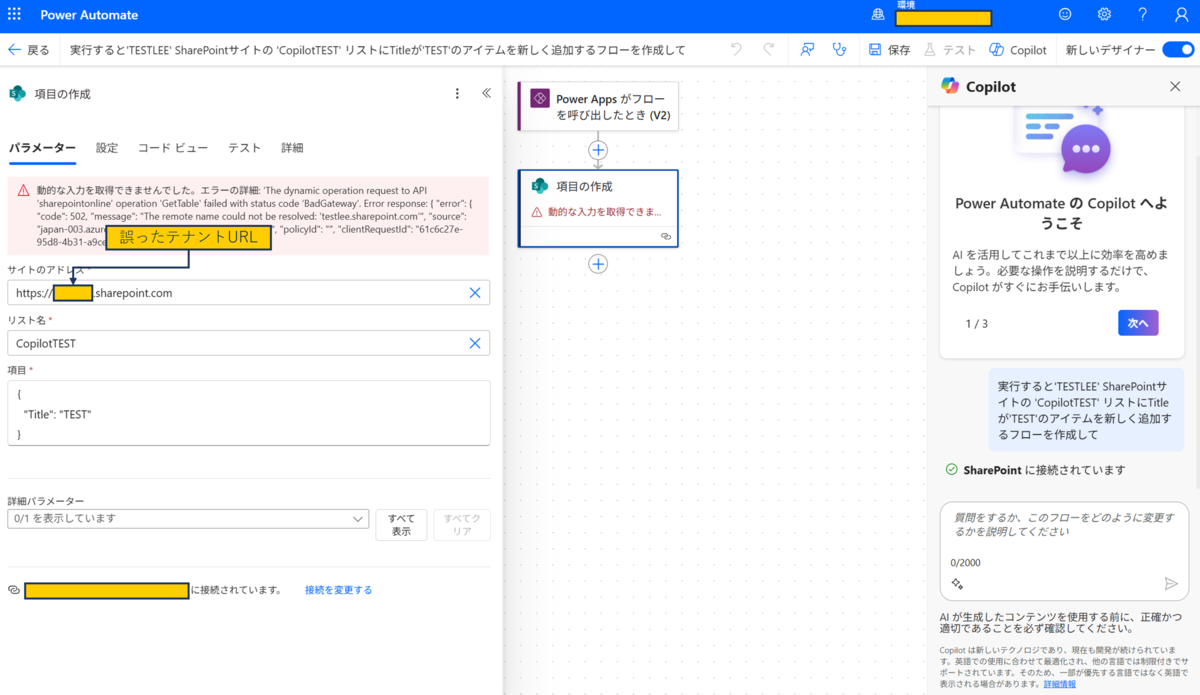Click the red error warning icon in banner
1200x695 pixels.
23,189
